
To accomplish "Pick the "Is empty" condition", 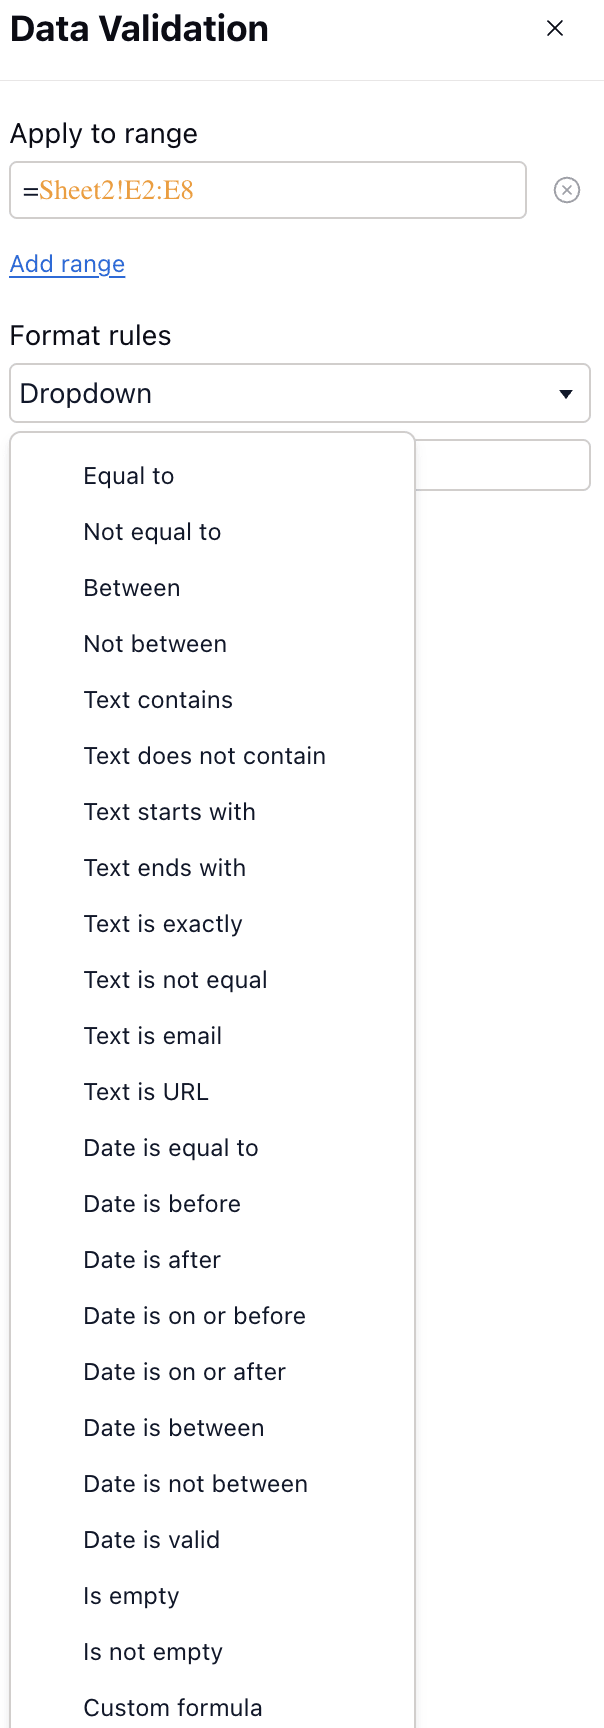I will click(x=131, y=1595).
